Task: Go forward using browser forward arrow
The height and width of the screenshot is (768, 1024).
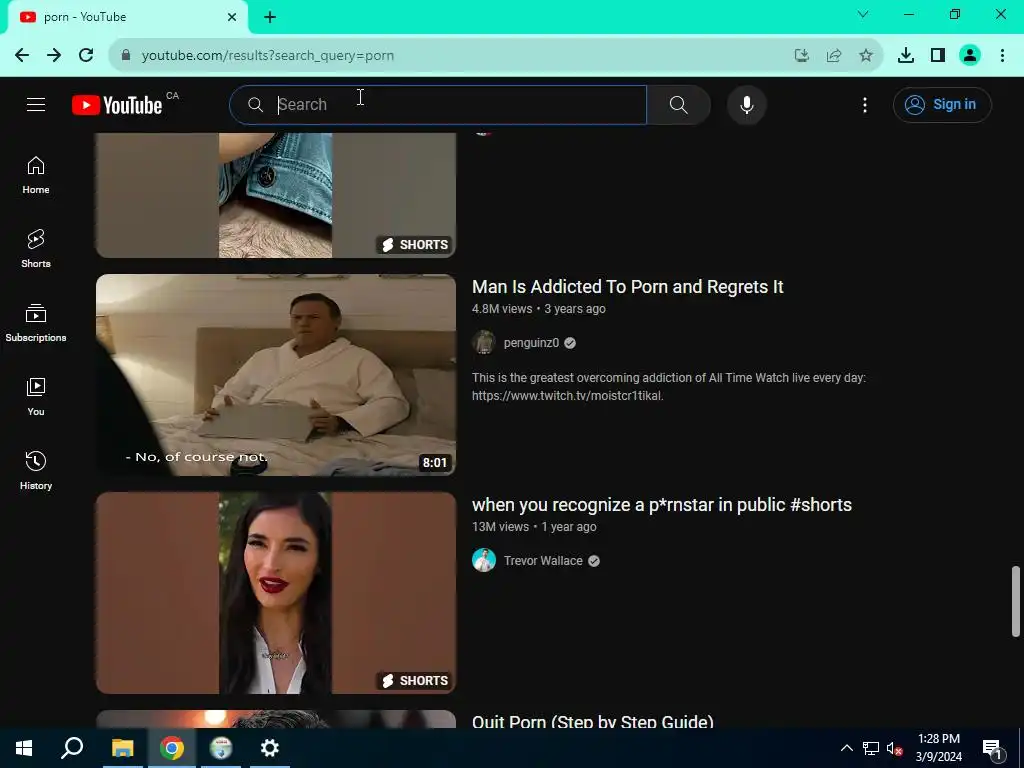Action: [54, 56]
